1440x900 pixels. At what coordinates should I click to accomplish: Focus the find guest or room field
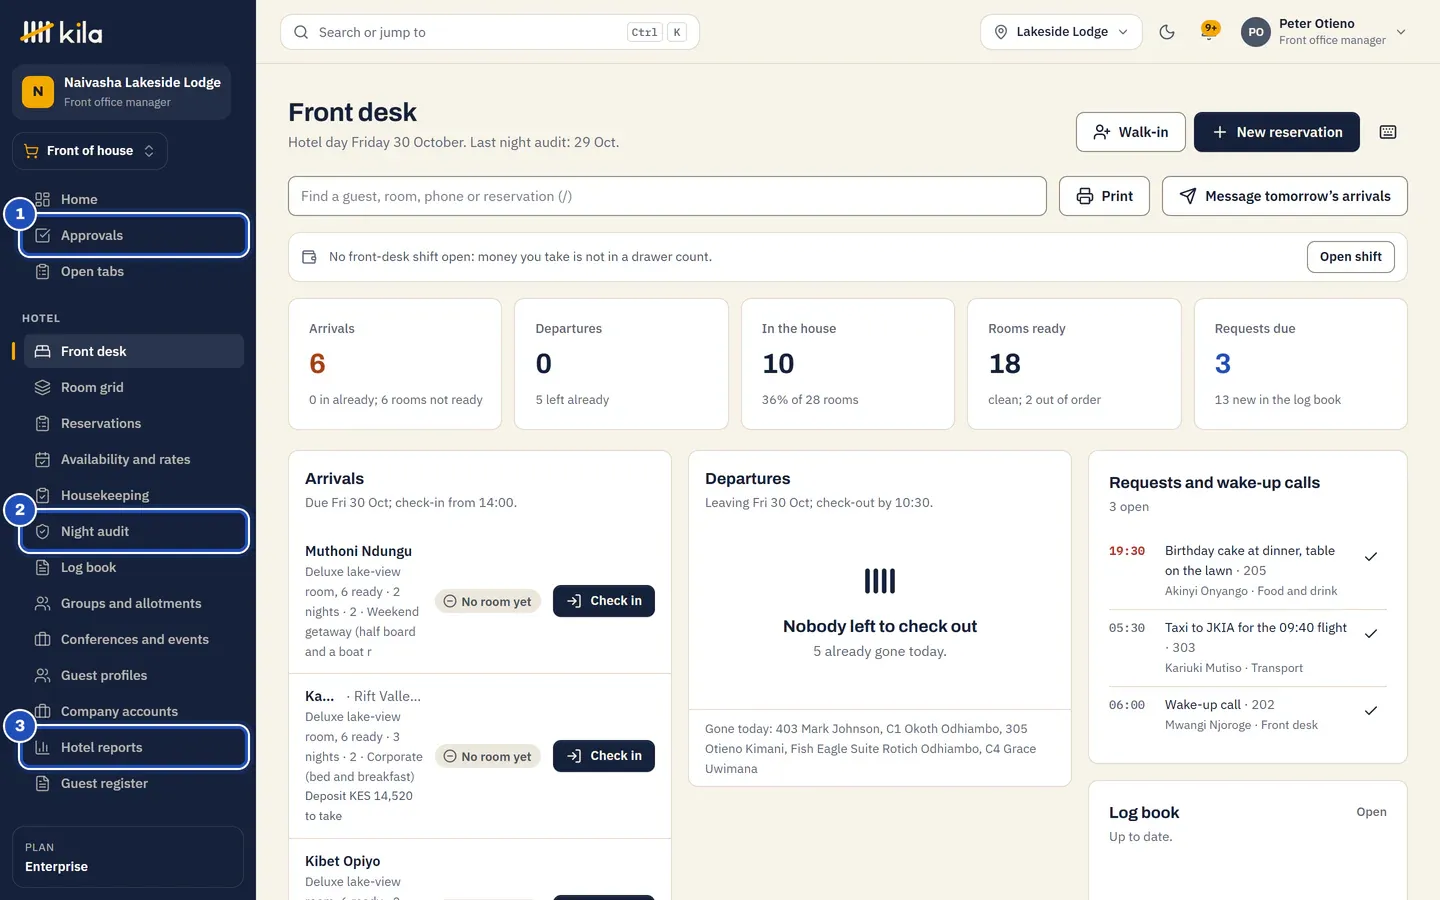click(667, 196)
